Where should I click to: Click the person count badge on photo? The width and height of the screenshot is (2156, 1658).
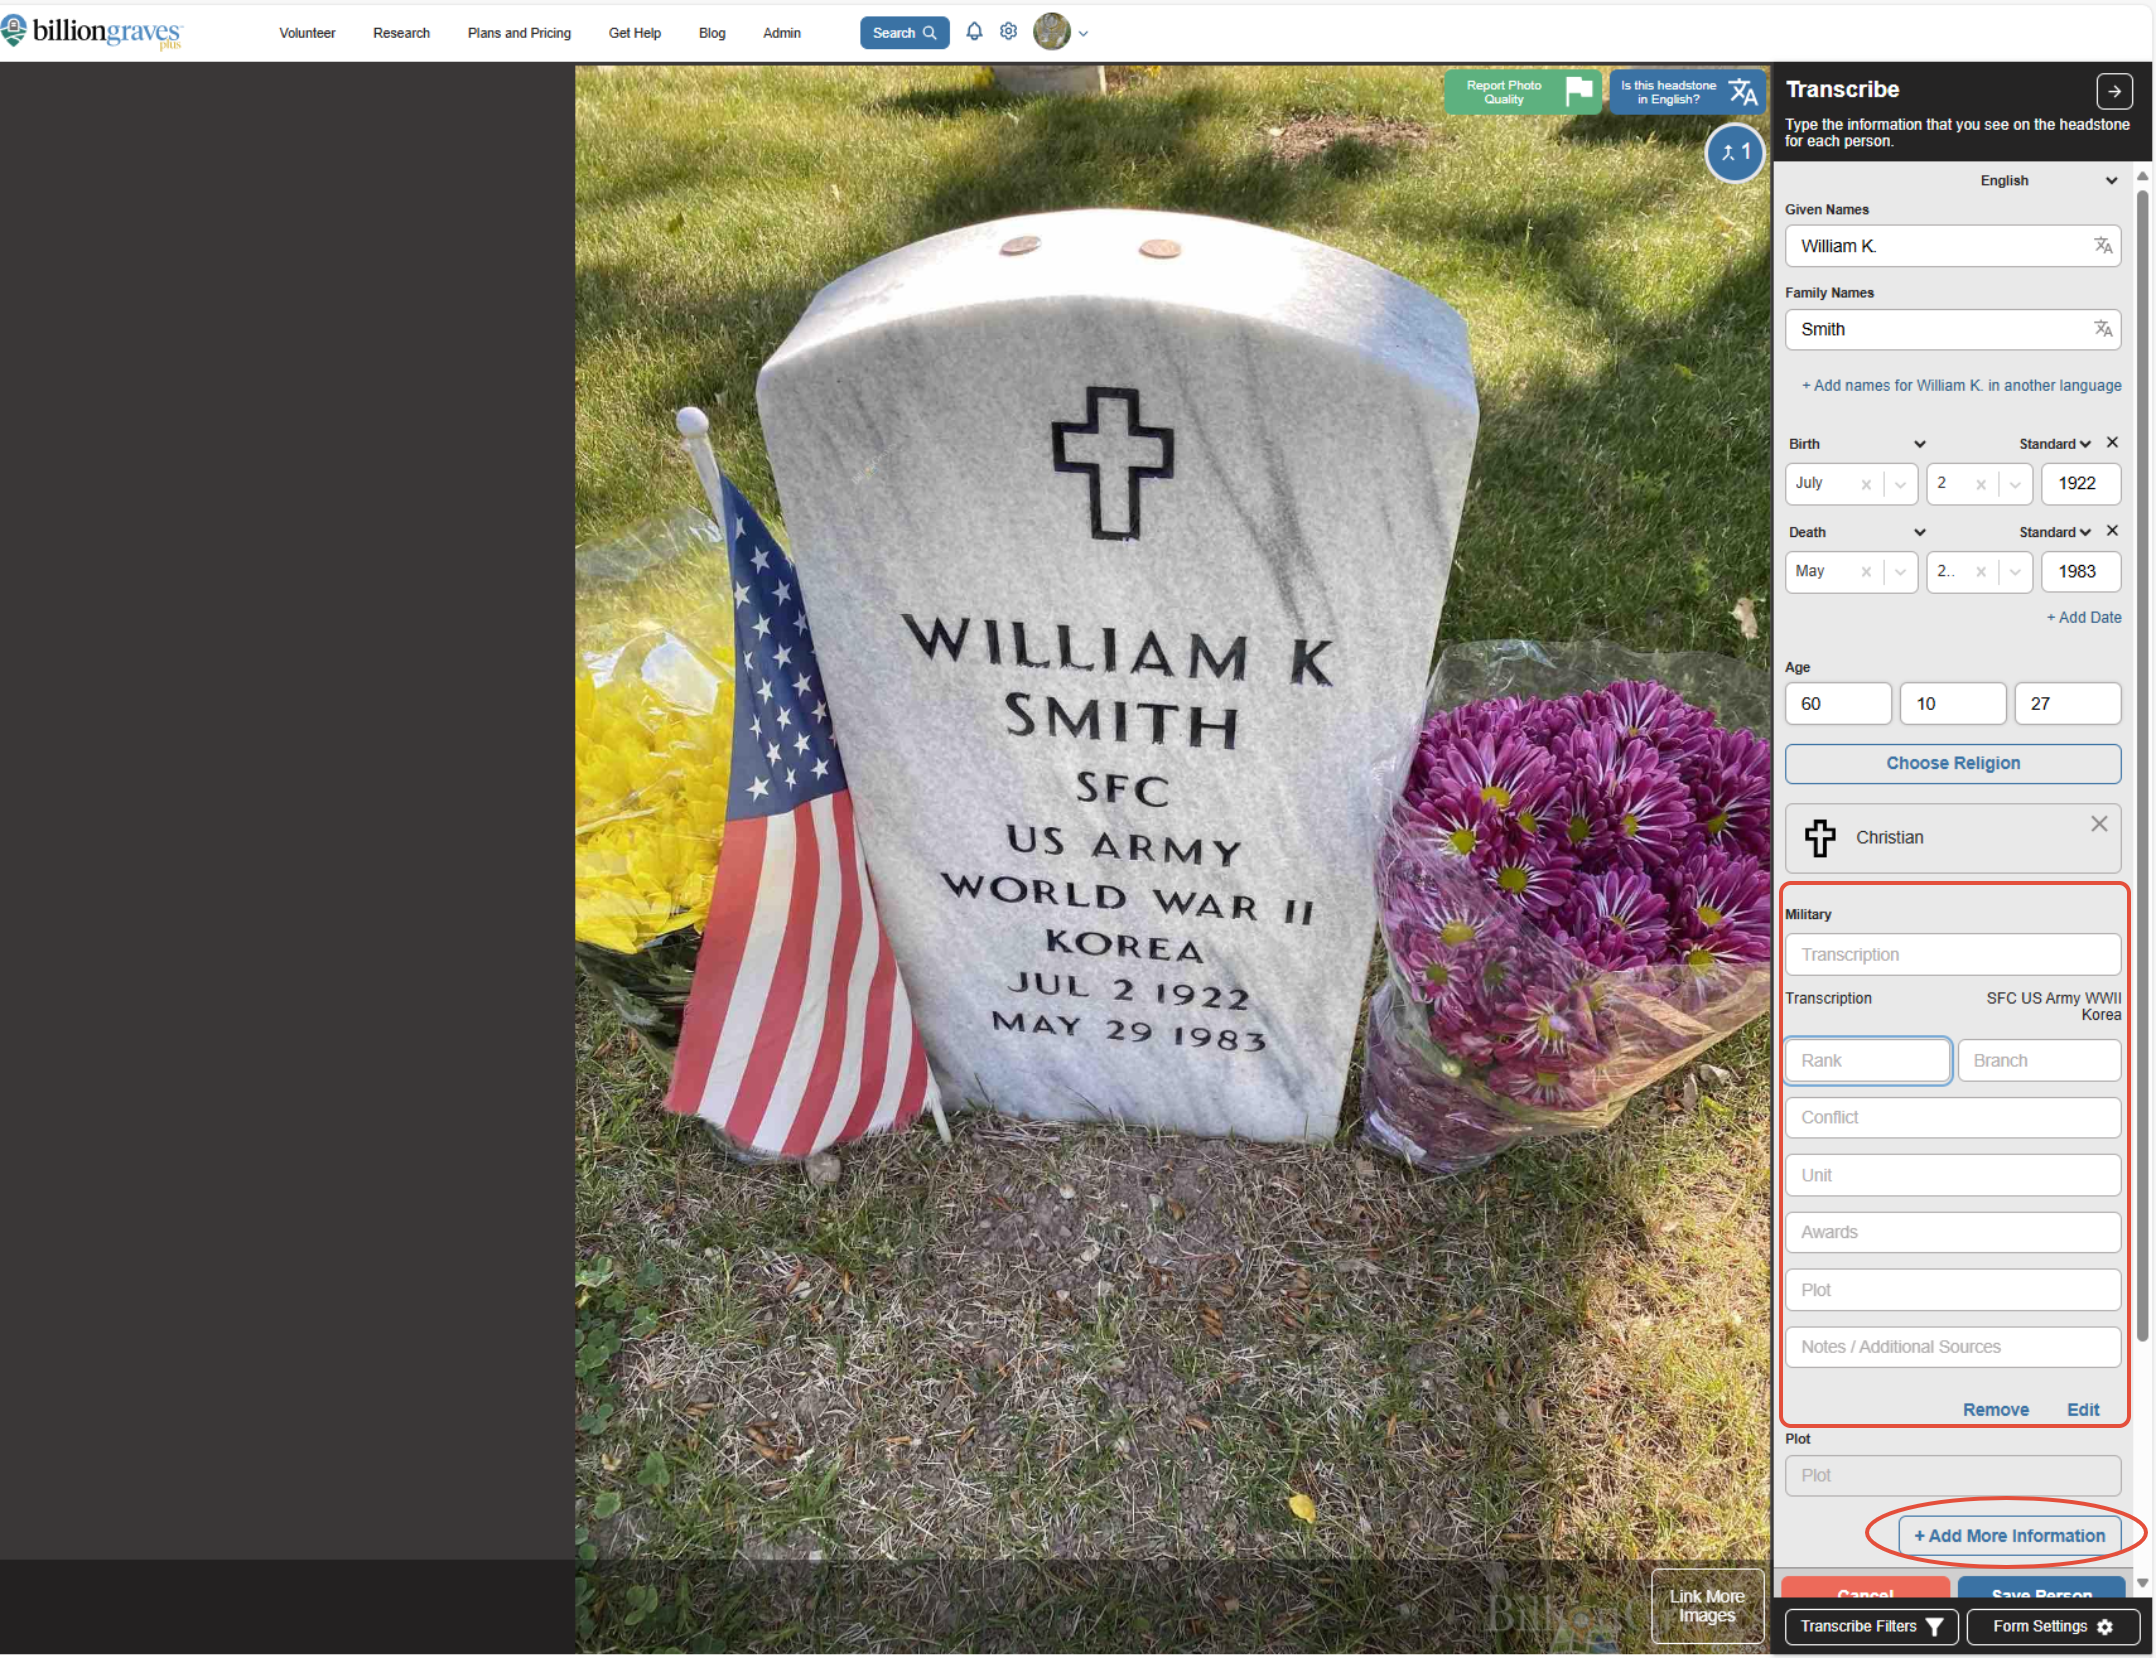(x=1734, y=153)
